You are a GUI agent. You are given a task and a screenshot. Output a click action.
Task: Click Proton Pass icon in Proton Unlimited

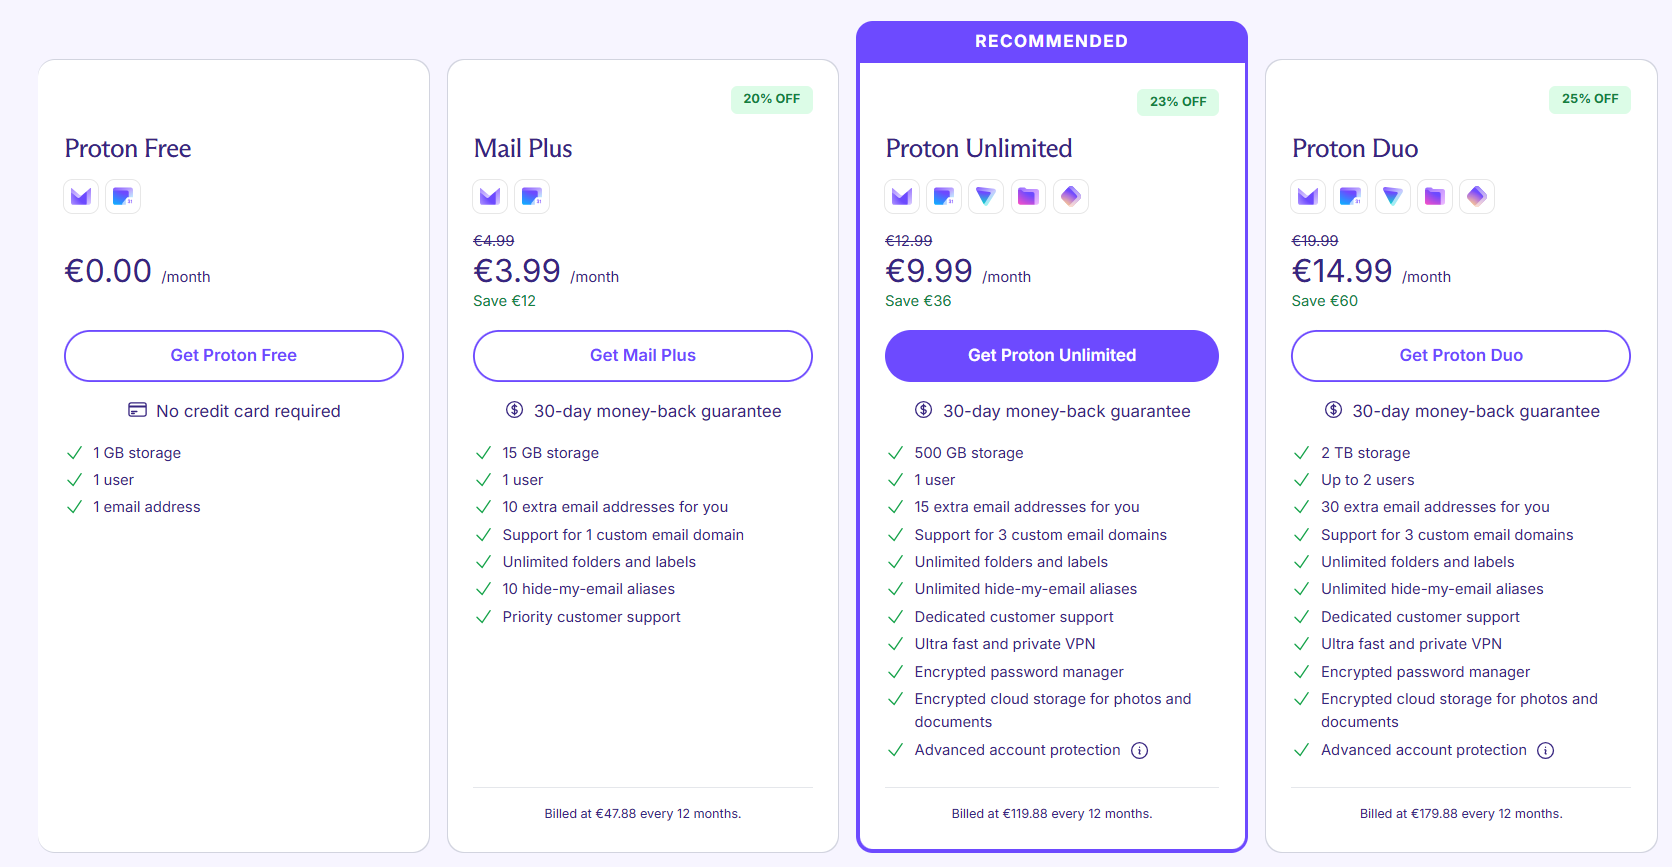click(1071, 196)
